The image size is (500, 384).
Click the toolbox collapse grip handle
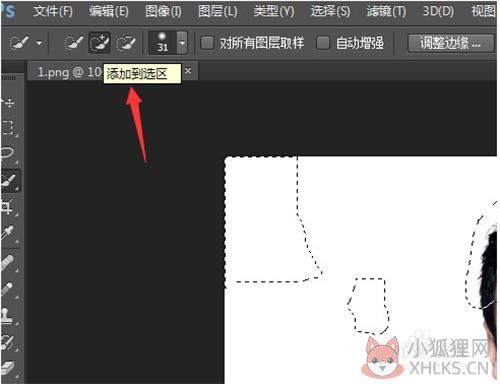[x=9, y=78]
